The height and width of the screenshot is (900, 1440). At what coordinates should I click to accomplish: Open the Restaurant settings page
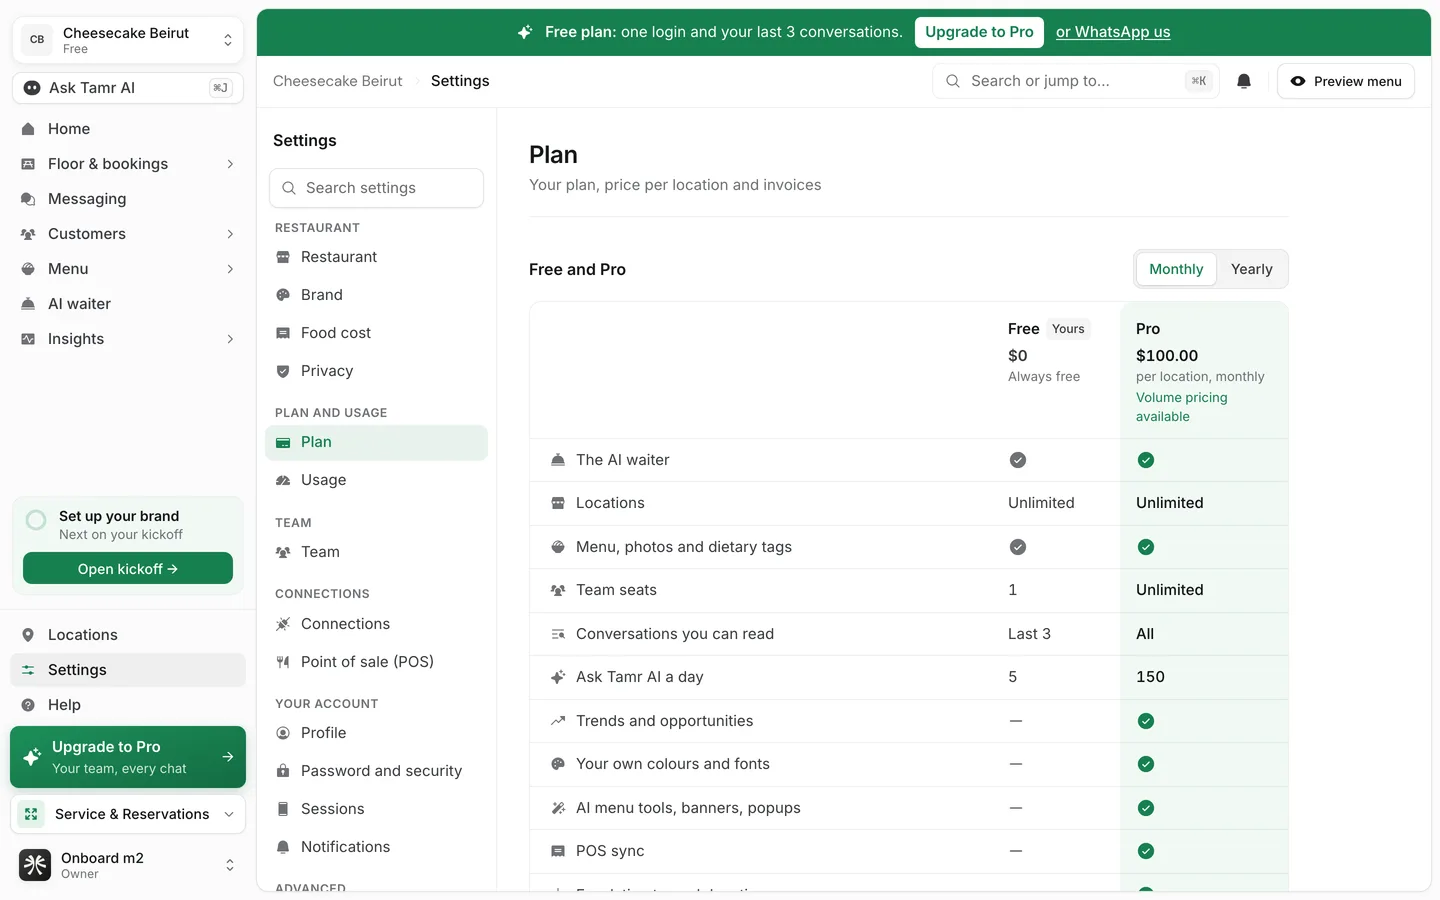tap(376, 257)
